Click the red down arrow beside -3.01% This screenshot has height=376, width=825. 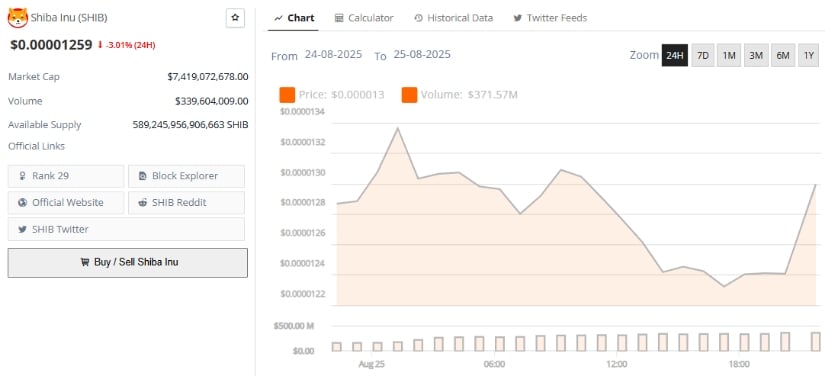(x=100, y=45)
